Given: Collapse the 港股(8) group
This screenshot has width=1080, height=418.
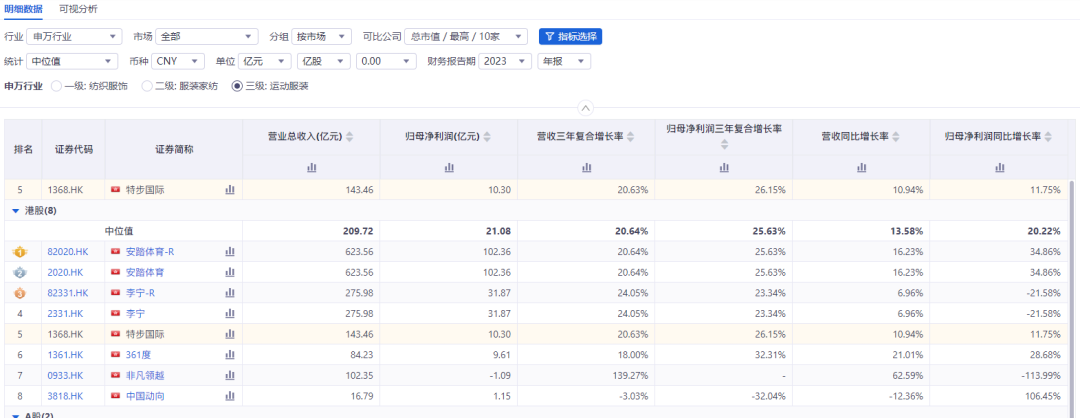Looking at the screenshot, I should click(x=15, y=210).
